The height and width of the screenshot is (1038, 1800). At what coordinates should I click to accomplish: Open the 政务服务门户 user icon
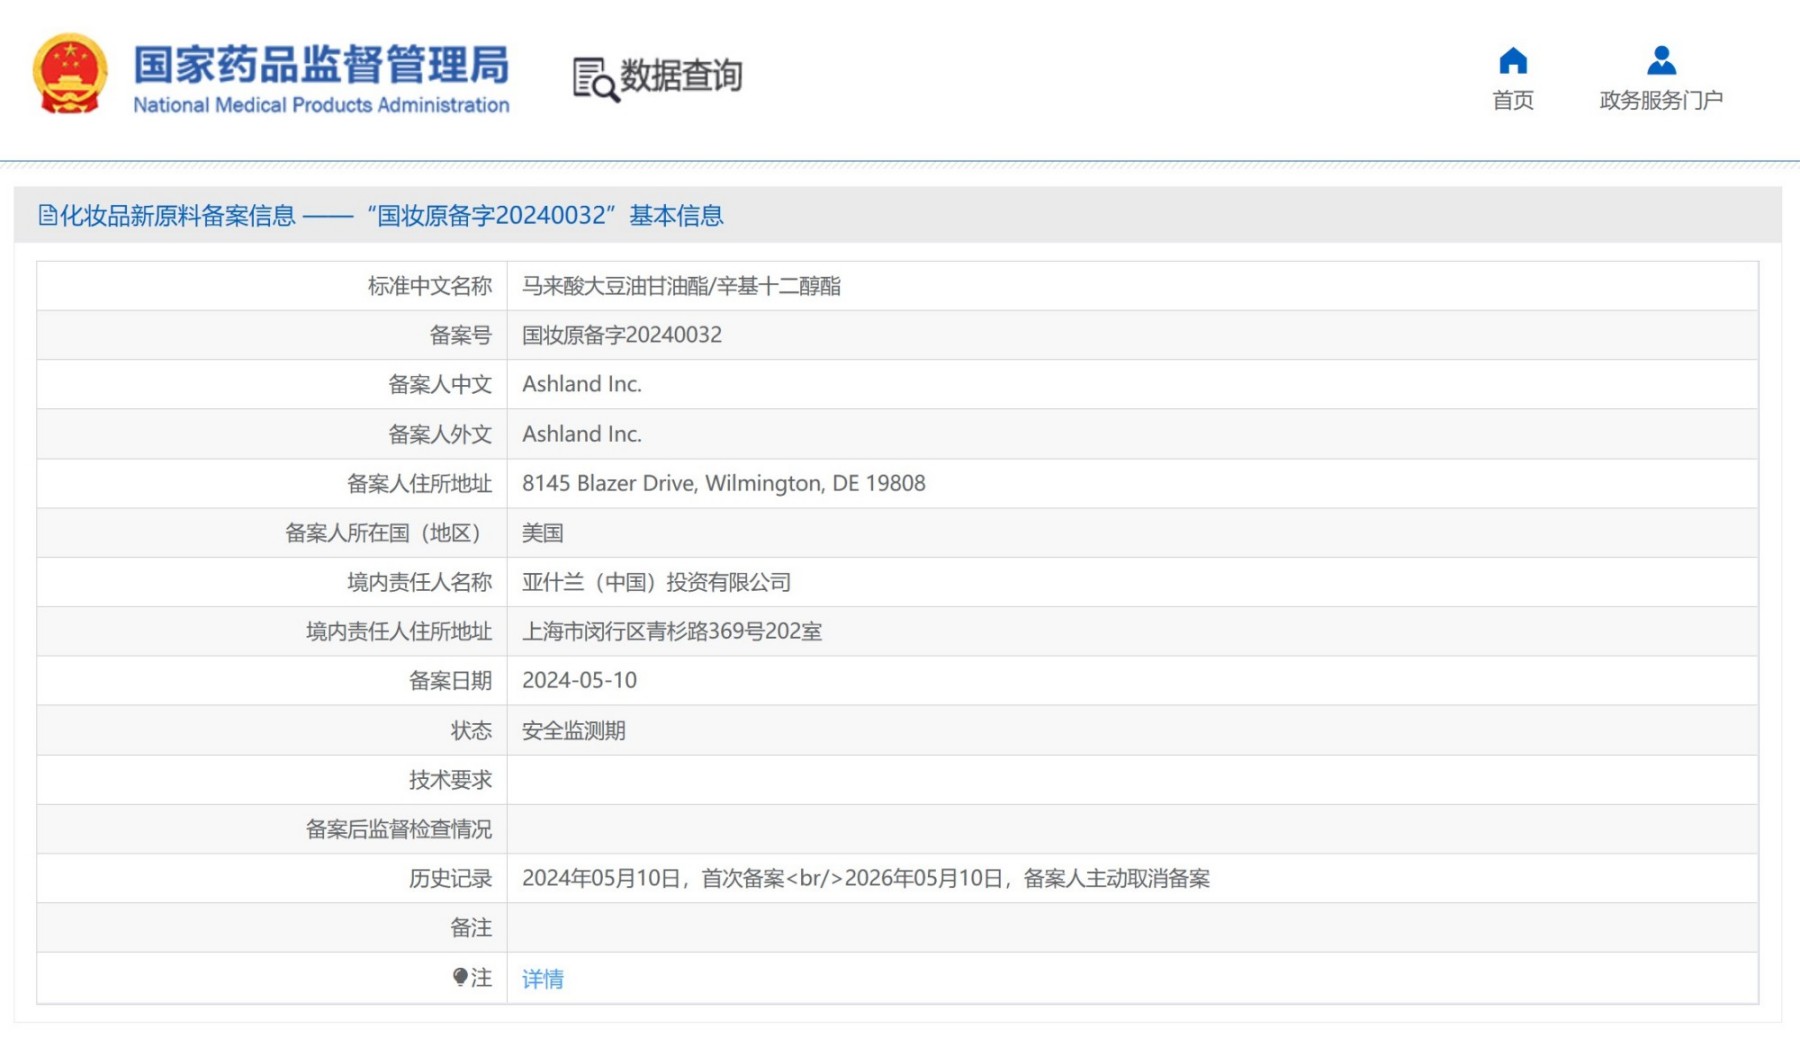click(x=1661, y=61)
